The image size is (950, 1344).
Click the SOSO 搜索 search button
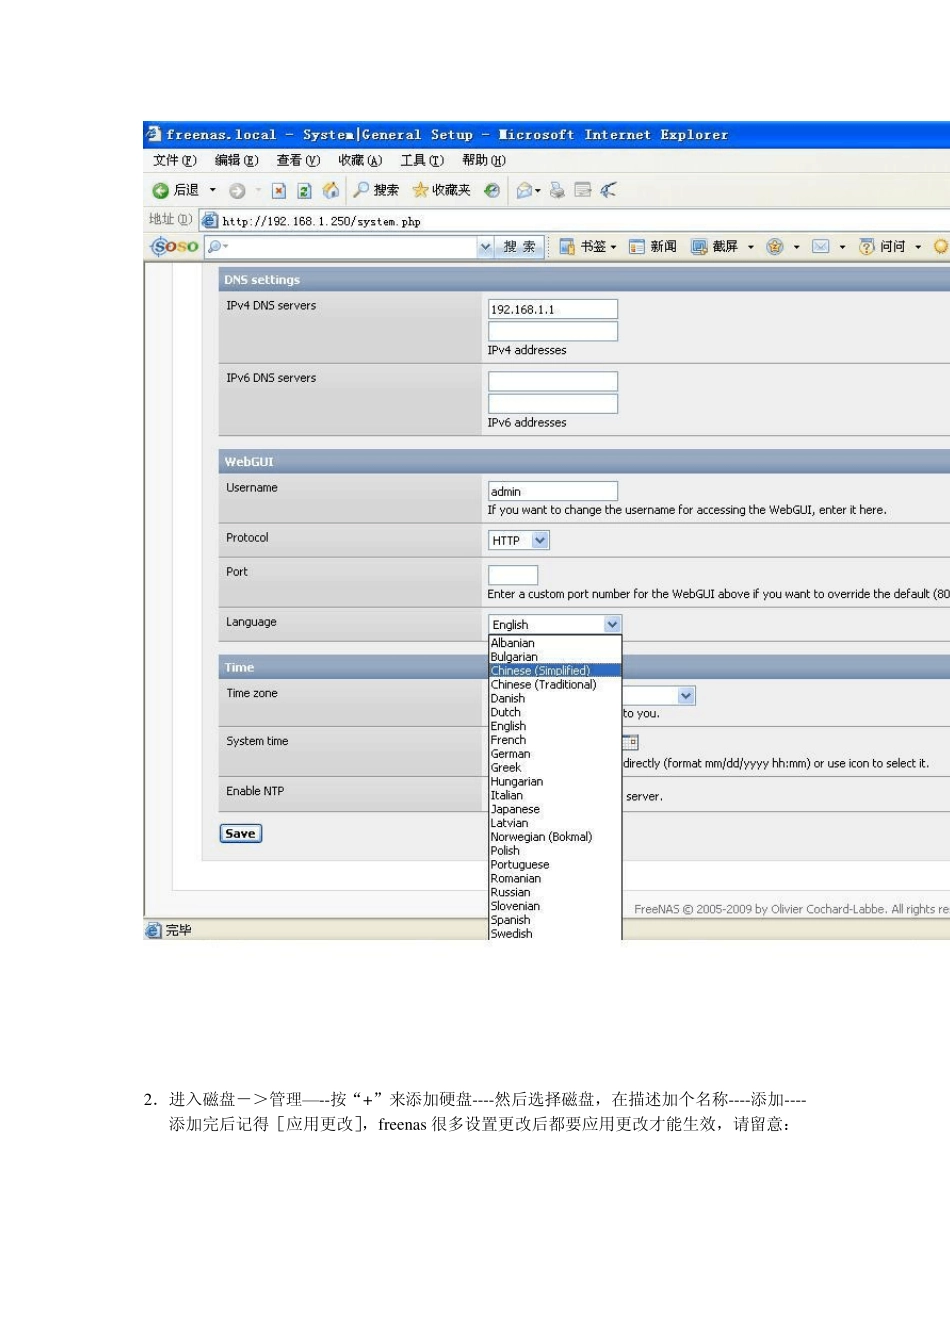(x=520, y=246)
